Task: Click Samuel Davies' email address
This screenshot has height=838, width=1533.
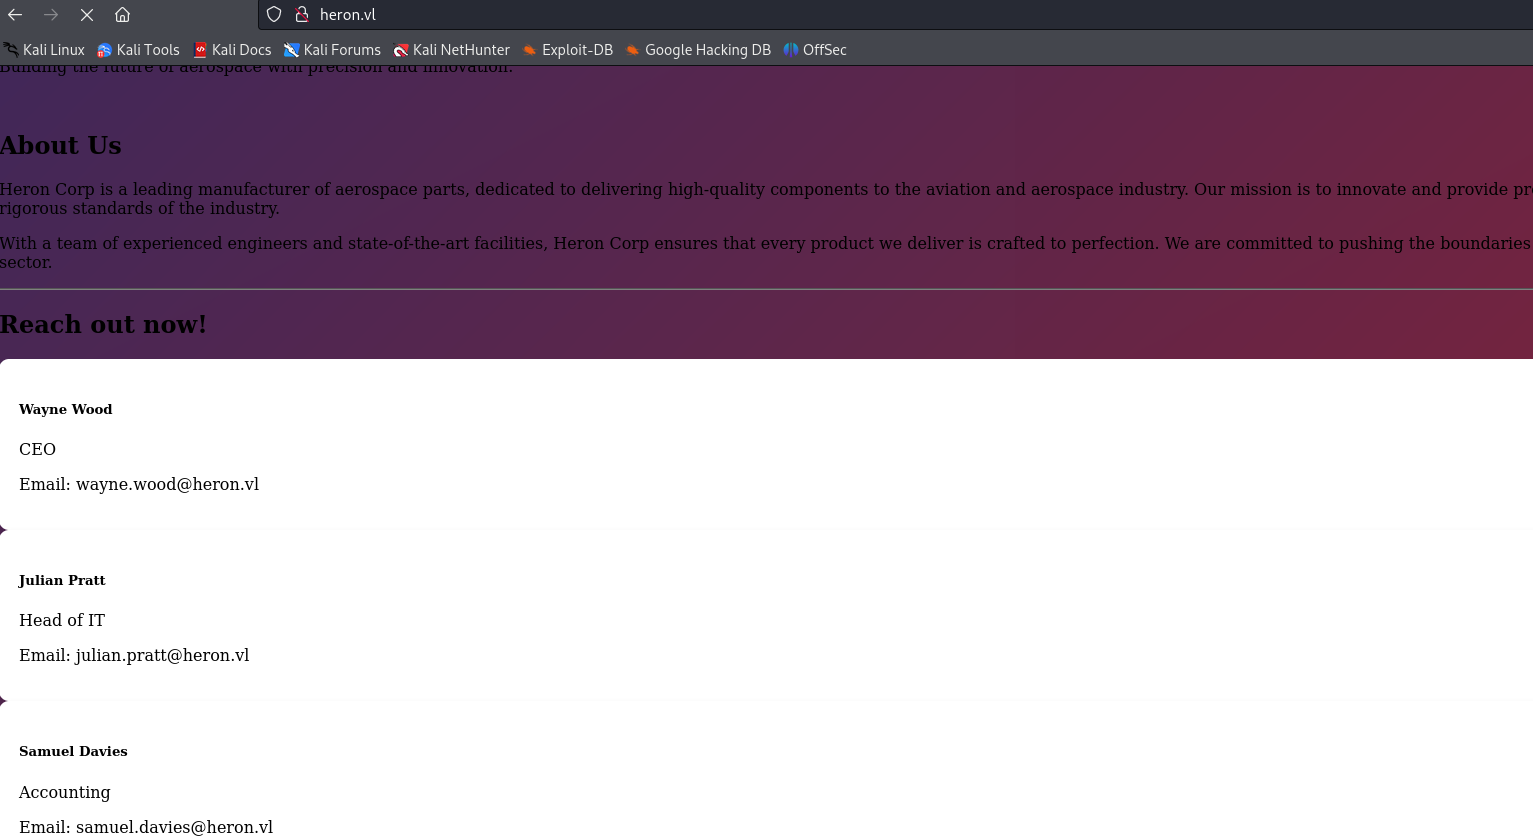Action: (x=174, y=827)
